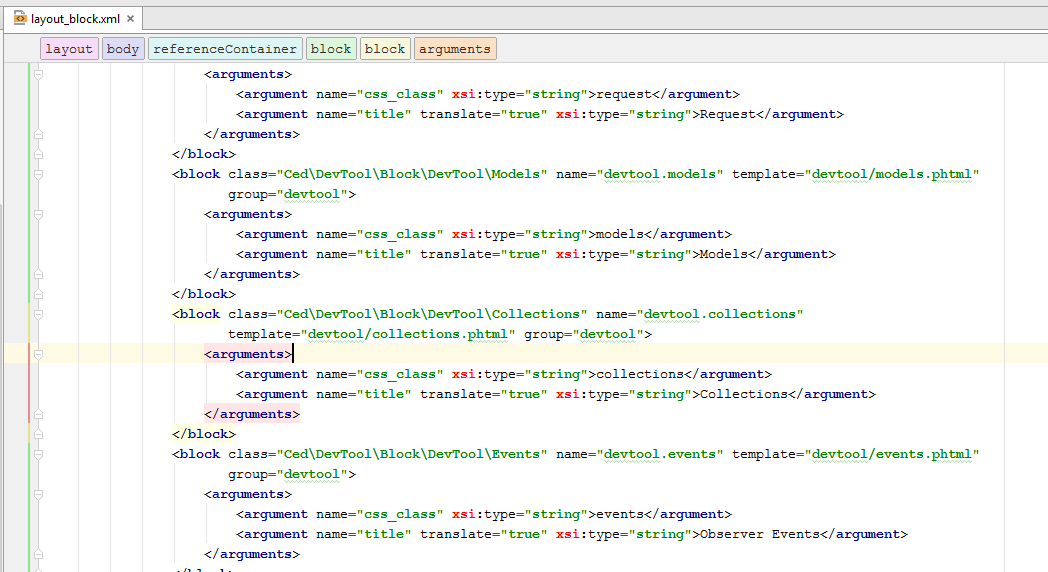
Task: Click the lowercase "request" css_class value
Action: 624,94
